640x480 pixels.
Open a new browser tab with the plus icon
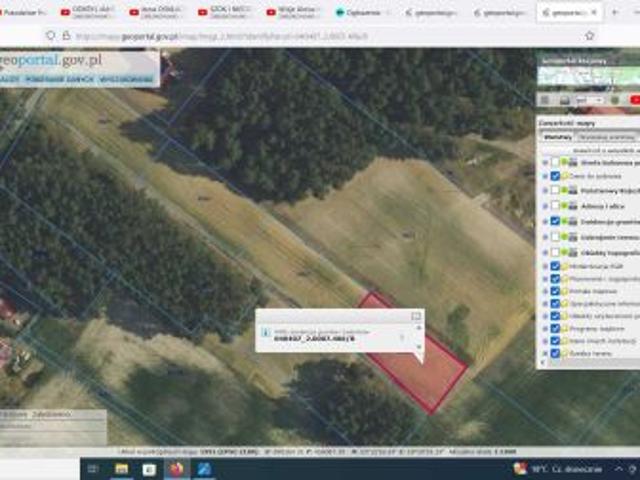(614, 13)
